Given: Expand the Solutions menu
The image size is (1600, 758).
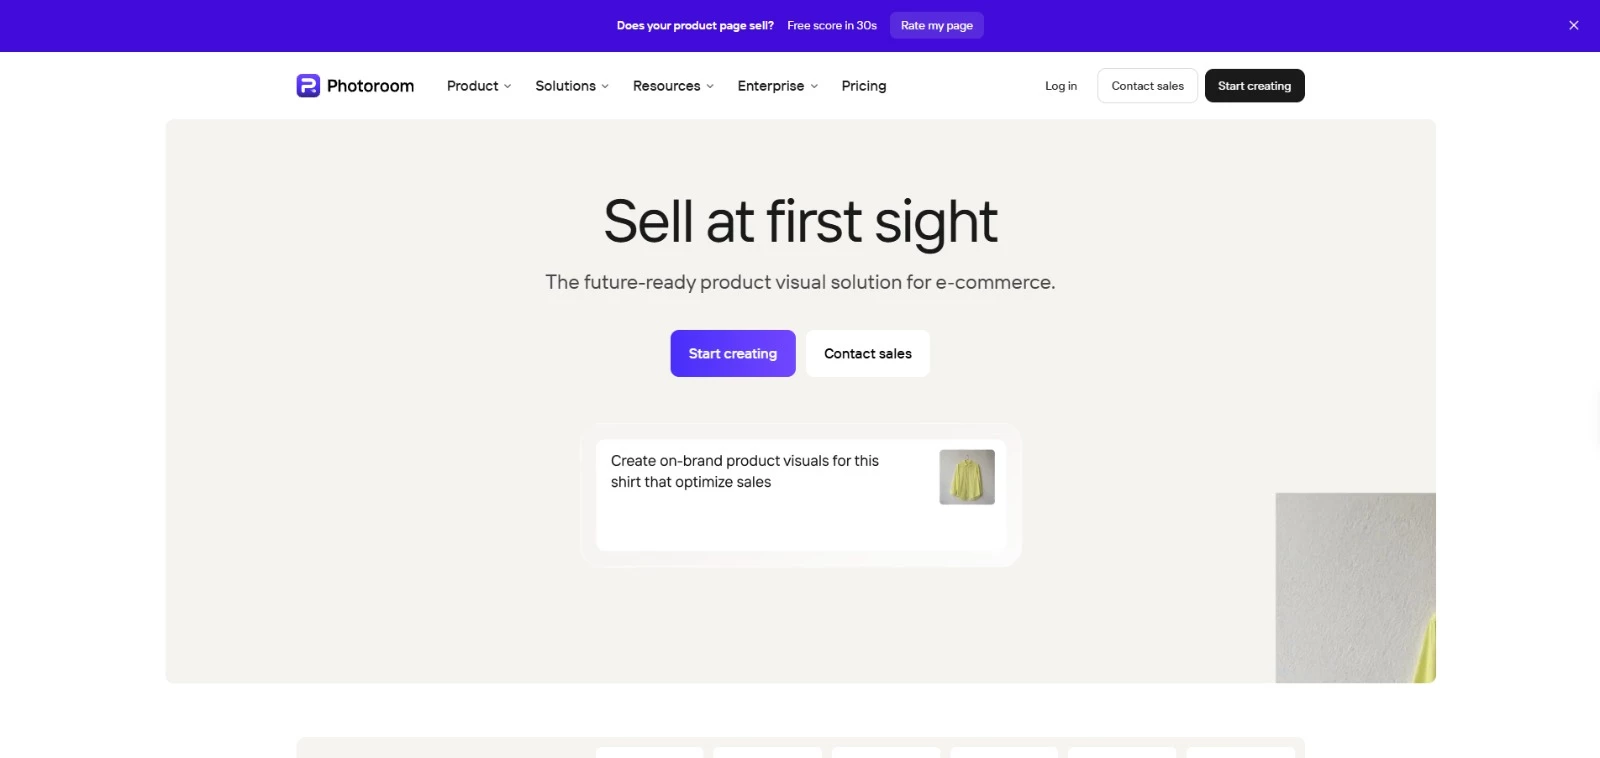Looking at the screenshot, I should tap(572, 86).
